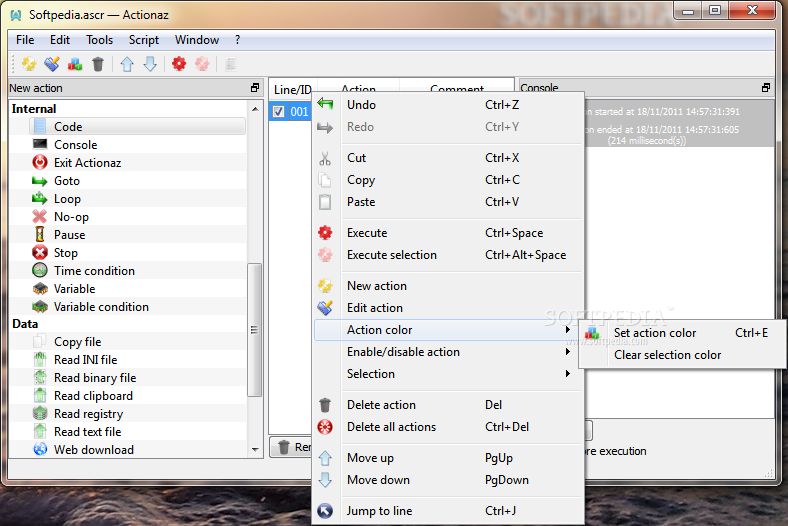Click the trash can toolbar icon
This screenshot has width=788, height=526.
click(98, 64)
